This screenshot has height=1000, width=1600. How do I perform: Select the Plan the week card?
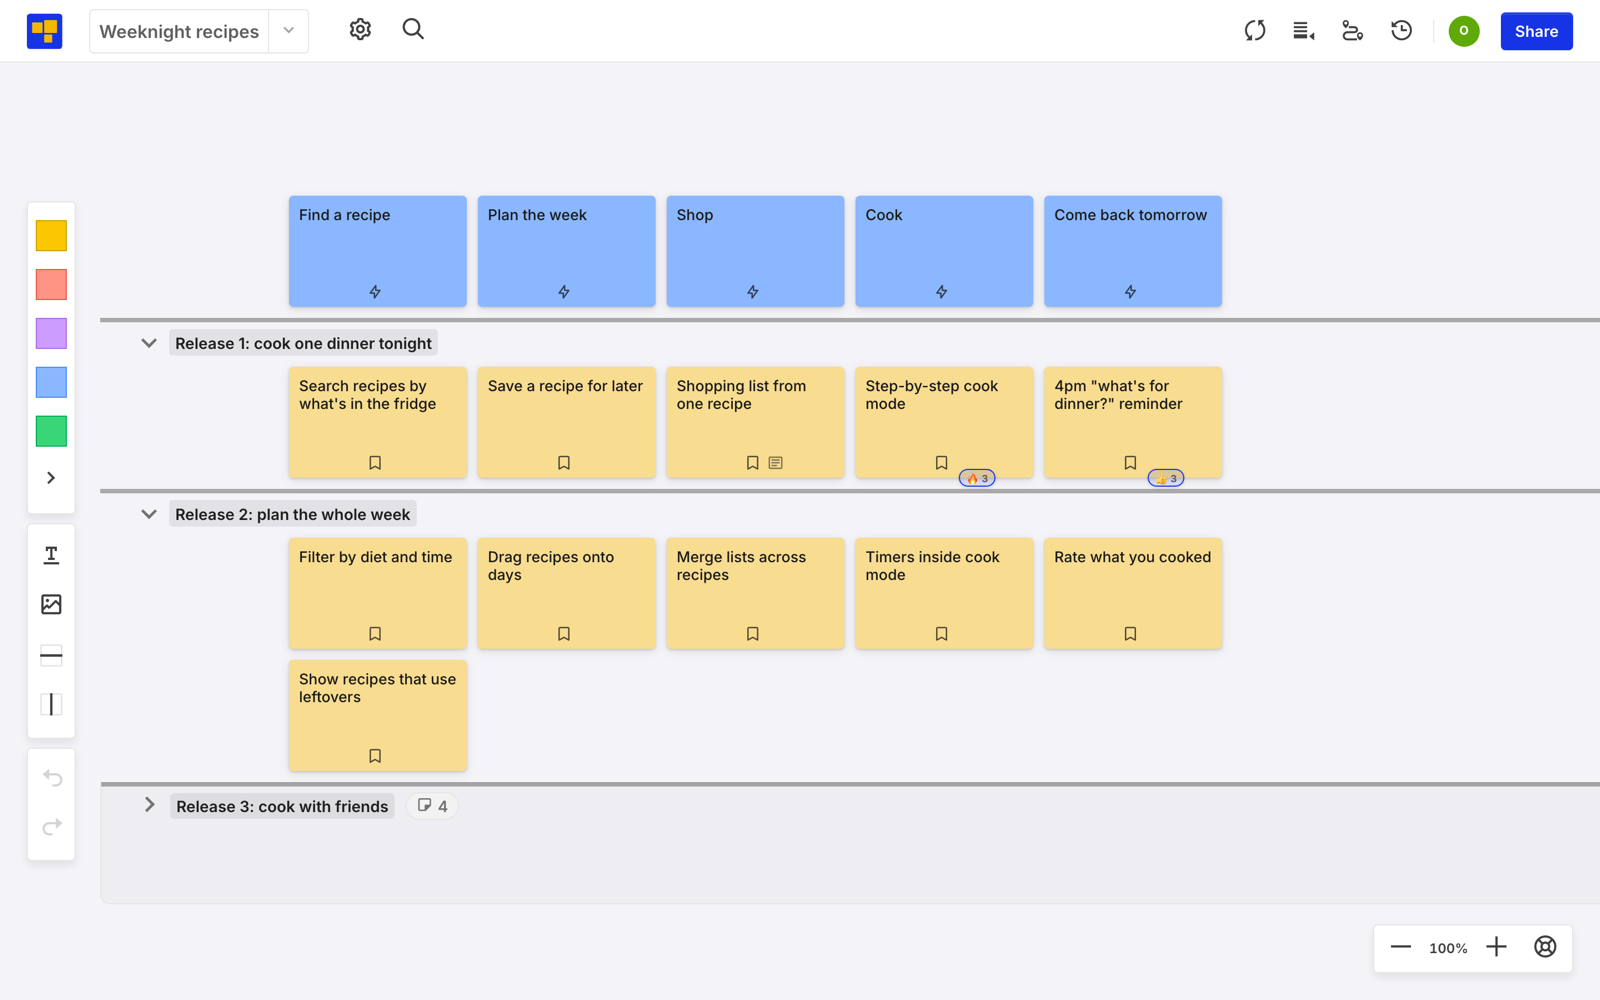(x=566, y=251)
